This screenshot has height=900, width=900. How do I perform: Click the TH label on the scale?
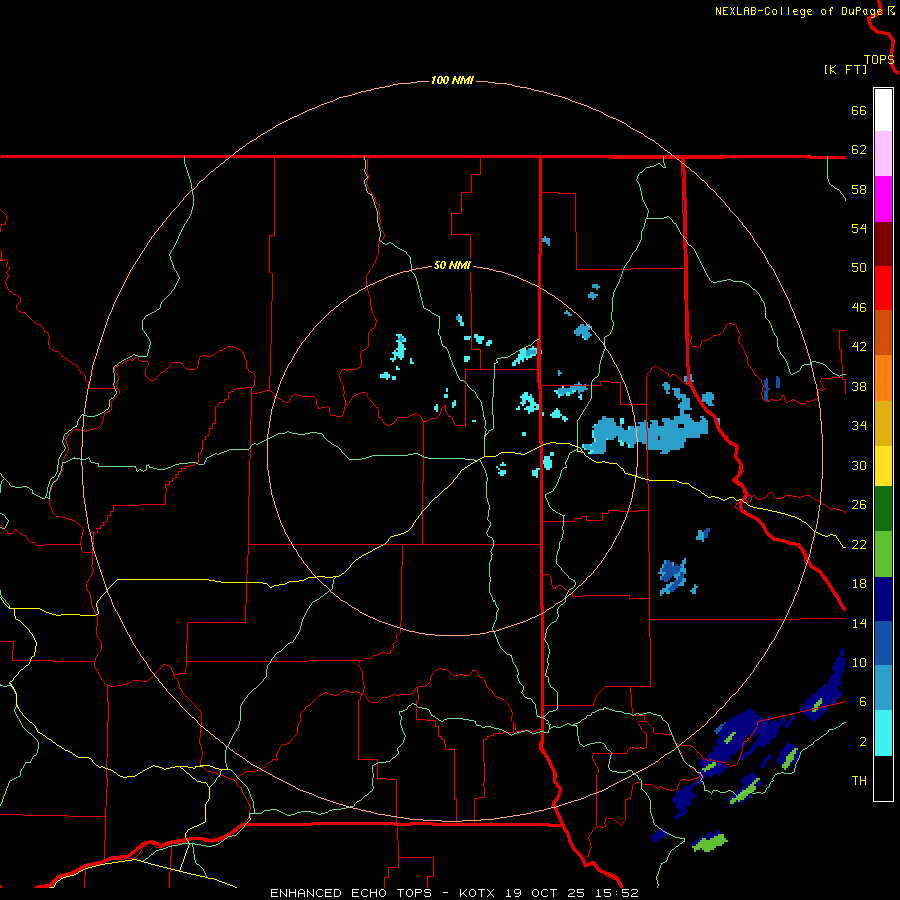click(x=859, y=781)
